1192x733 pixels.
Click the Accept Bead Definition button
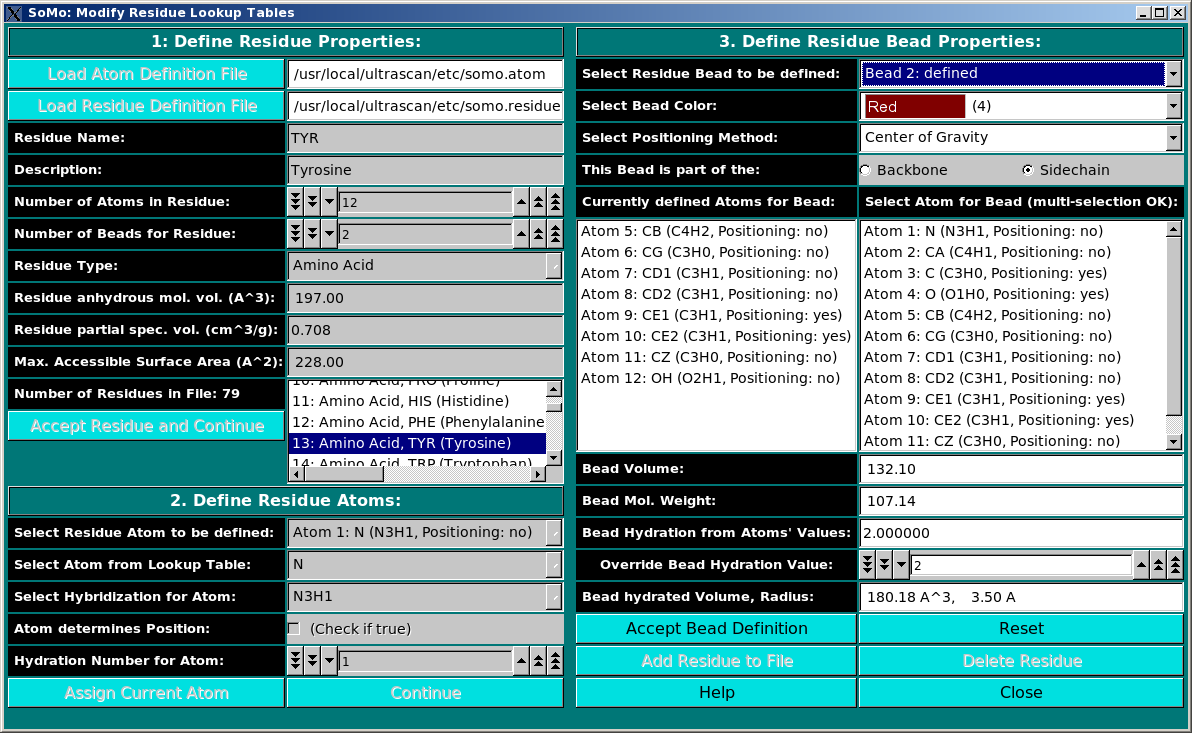tap(716, 629)
